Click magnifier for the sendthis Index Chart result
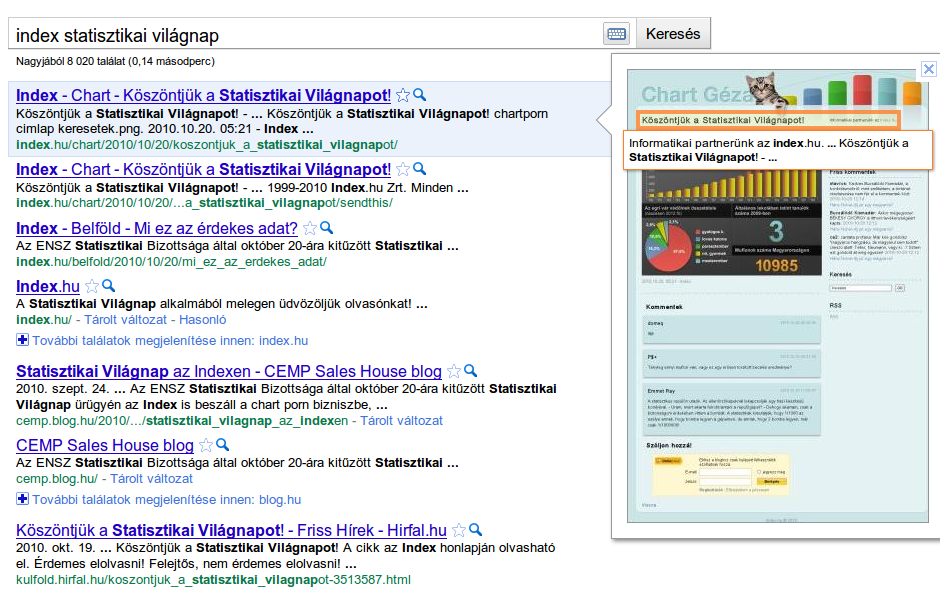This screenshot has width=940, height=597. click(420, 168)
